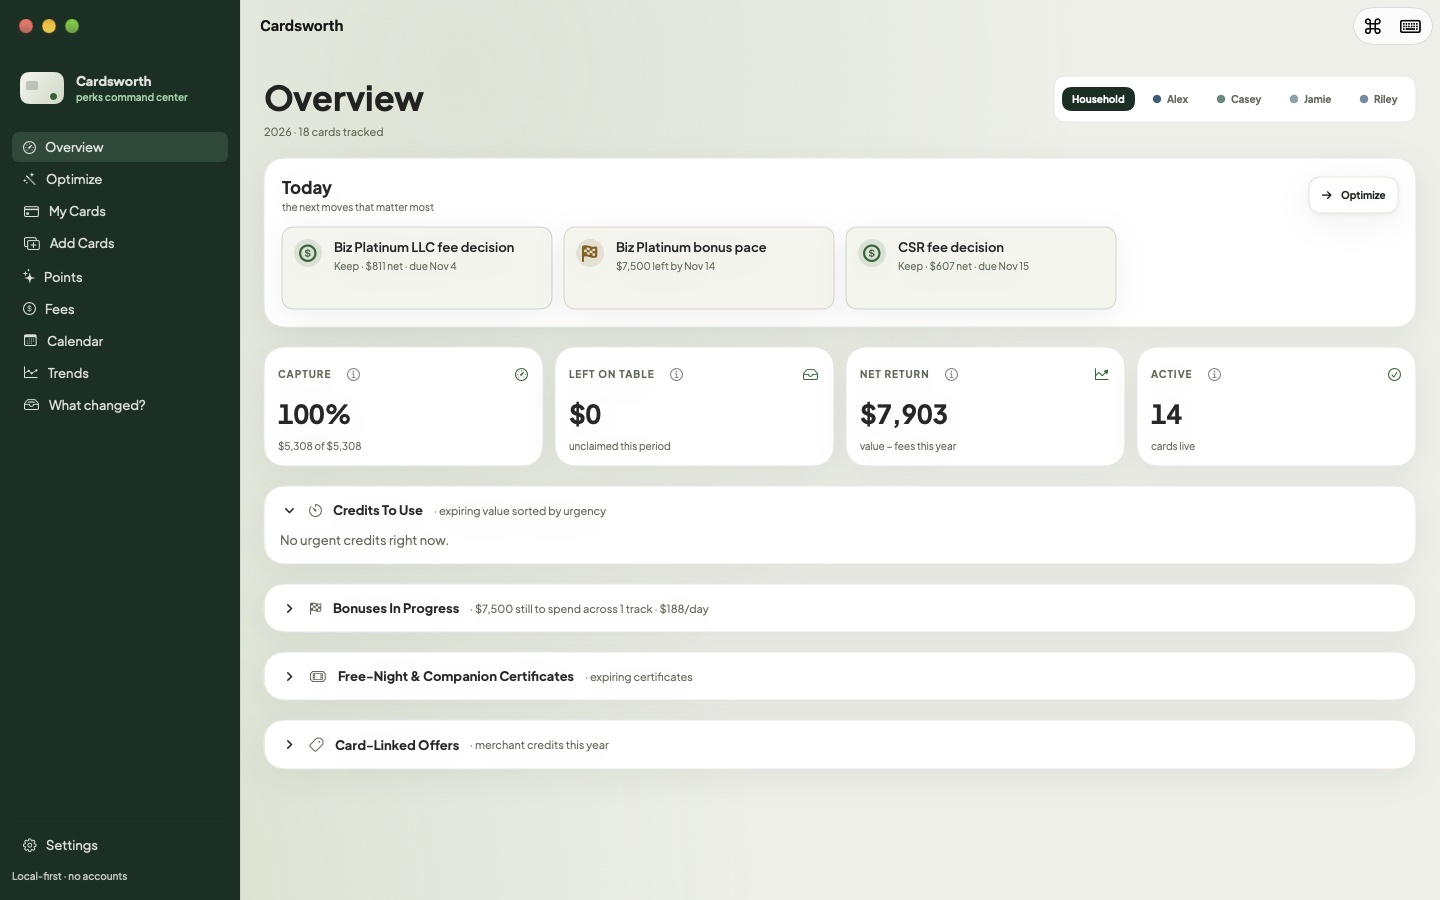The image size is (1440, 900).
Task: Click the Add Cards plus-card icon
Action: pos(31,243)
